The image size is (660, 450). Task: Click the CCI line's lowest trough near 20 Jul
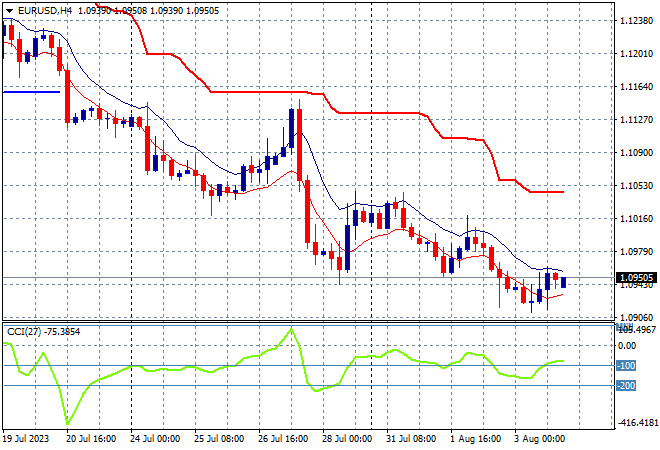[68, 423]
